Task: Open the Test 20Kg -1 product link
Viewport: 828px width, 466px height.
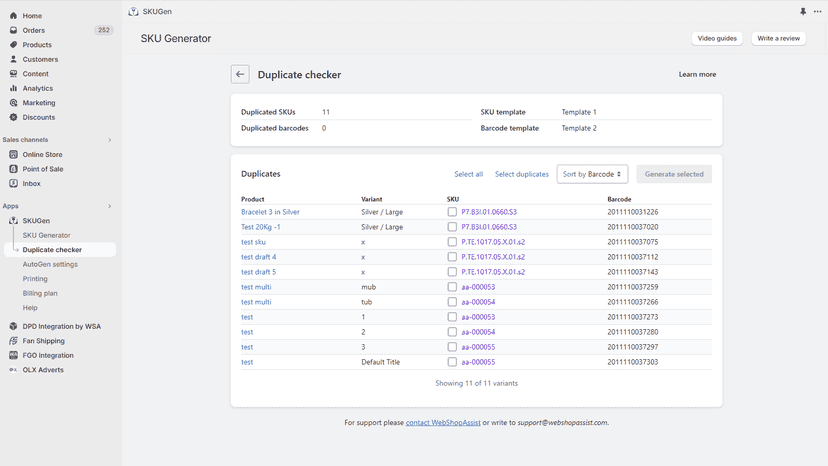Action: (x=261, y=227)
